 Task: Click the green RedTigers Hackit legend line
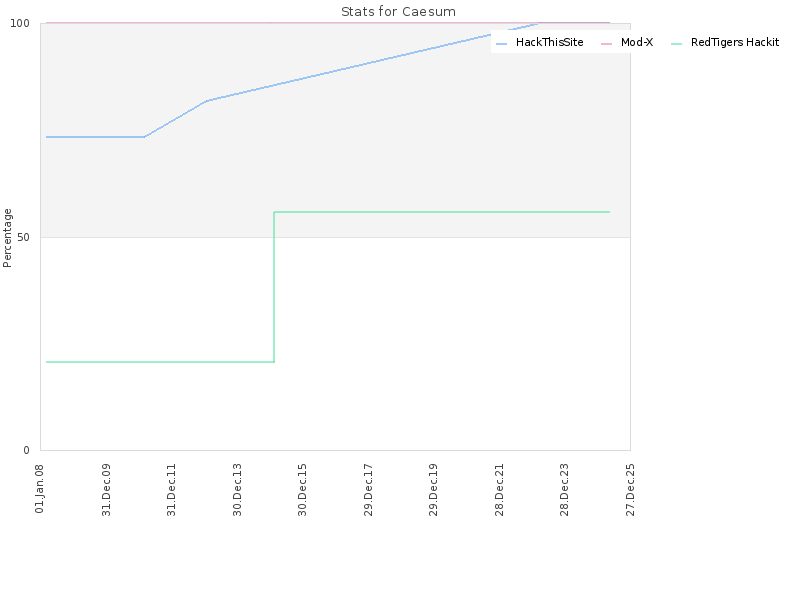pos(677,44)
